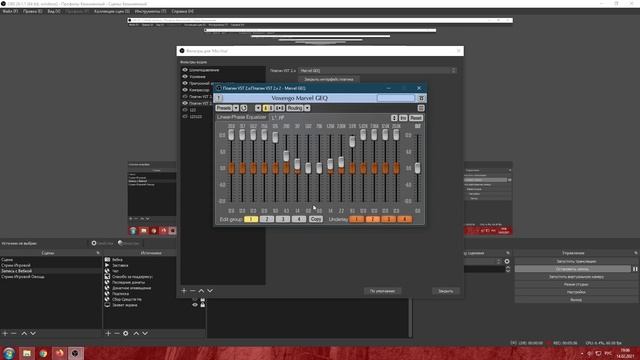
Task: Click the reload icon beside Presets
Action: point(244,108)
